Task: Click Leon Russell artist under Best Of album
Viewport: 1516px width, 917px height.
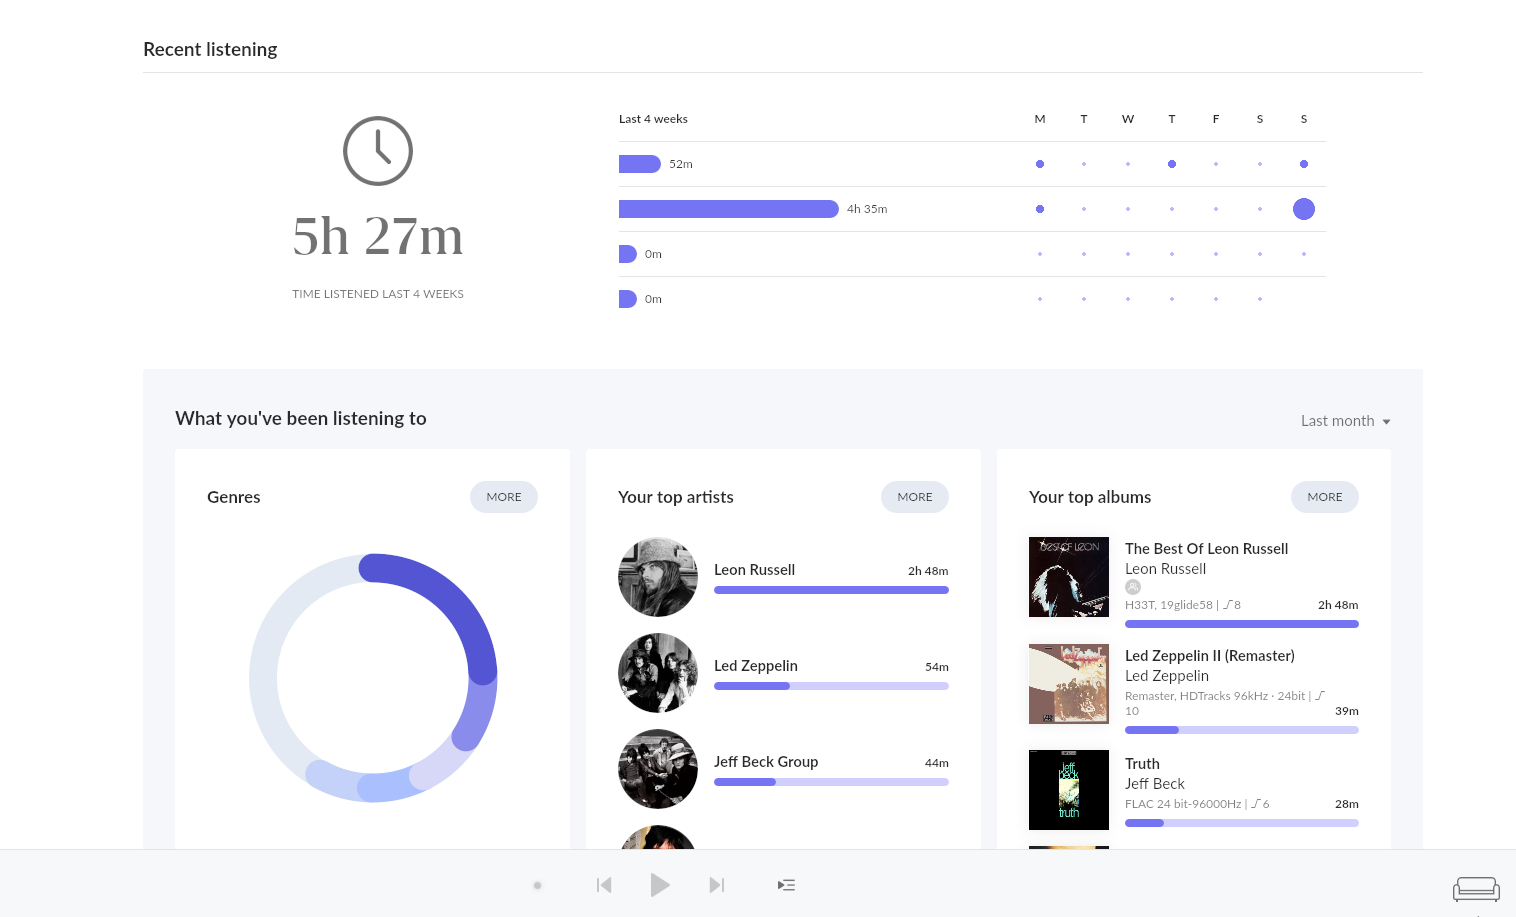Action: (x=1166, y=569)
